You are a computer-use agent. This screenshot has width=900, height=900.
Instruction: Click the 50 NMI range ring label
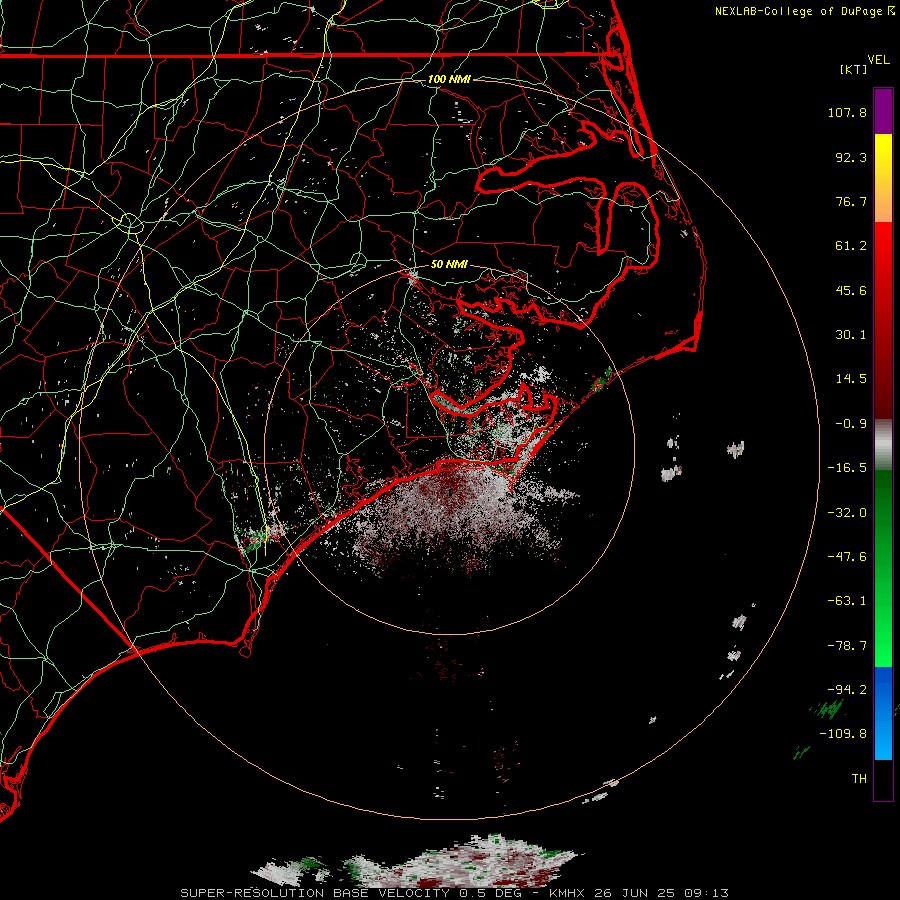(x=449, y=265)
